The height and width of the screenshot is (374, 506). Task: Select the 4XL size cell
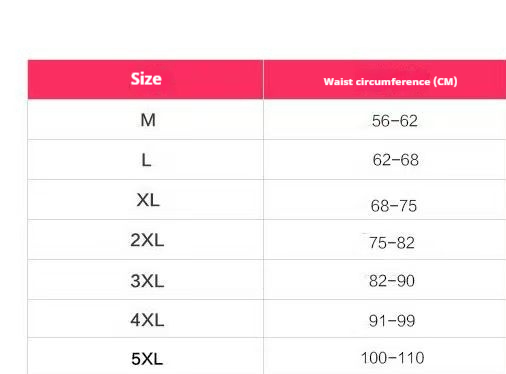(x=147, y=320)
